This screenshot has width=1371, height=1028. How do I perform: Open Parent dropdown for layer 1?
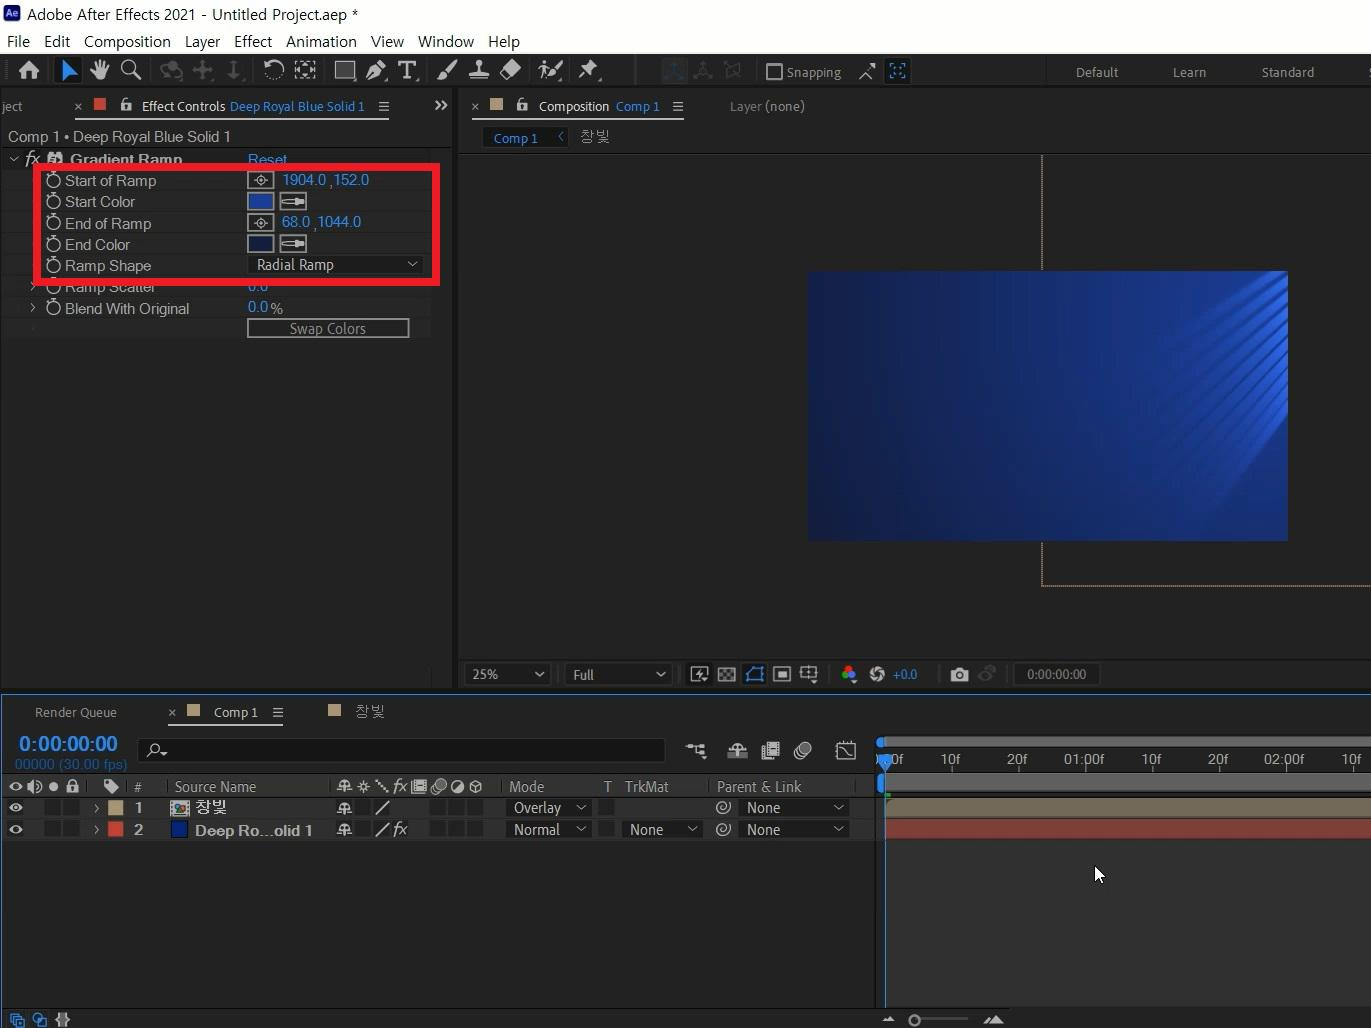[x=794, y=807]
